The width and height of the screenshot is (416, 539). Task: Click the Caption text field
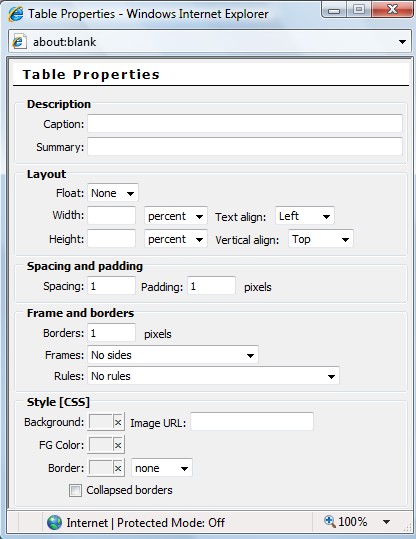(245, 124)
